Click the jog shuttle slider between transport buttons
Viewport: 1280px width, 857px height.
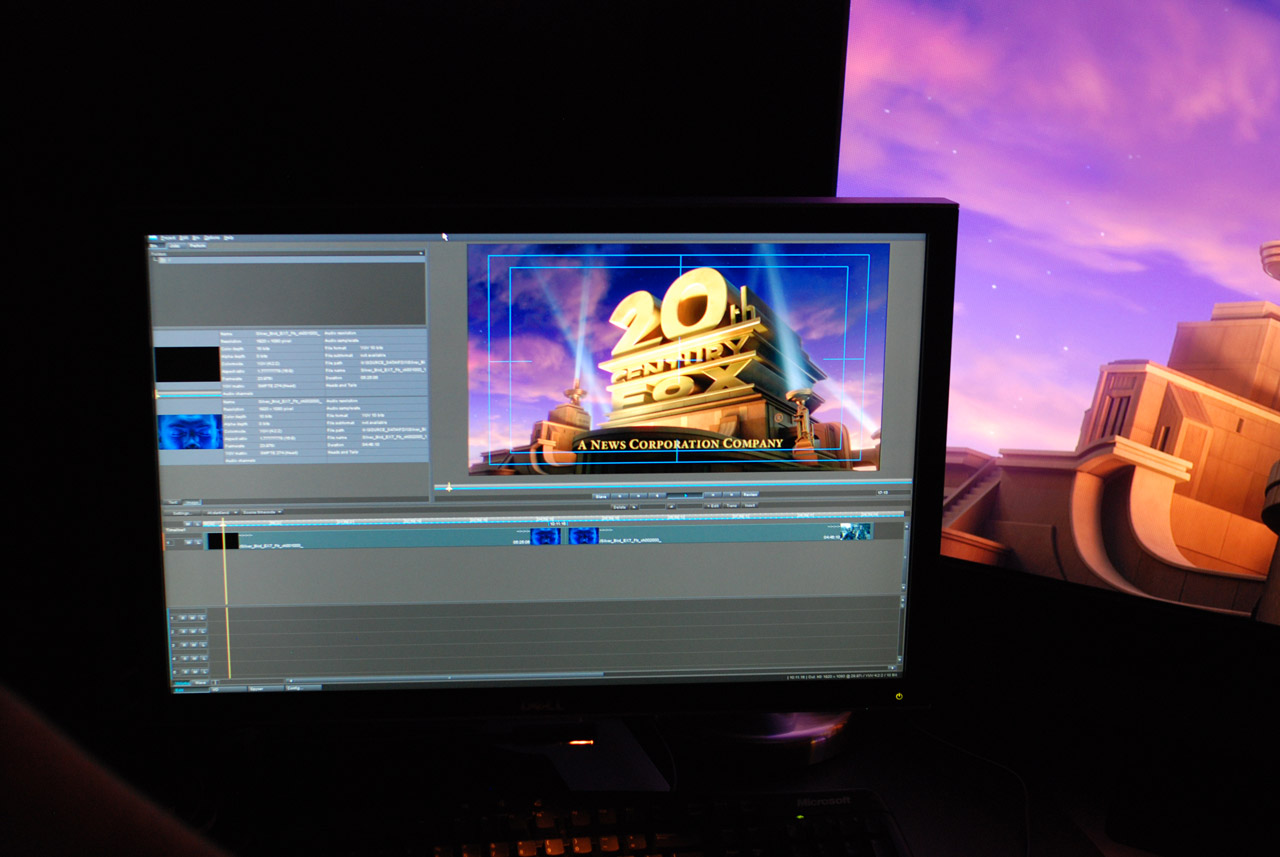[685, 495]
